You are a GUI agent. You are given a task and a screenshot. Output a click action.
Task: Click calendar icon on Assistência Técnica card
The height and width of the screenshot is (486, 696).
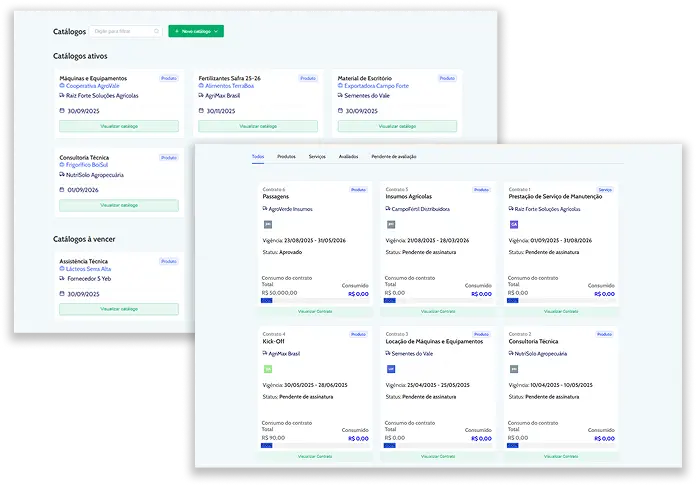[x=62, y=293]
